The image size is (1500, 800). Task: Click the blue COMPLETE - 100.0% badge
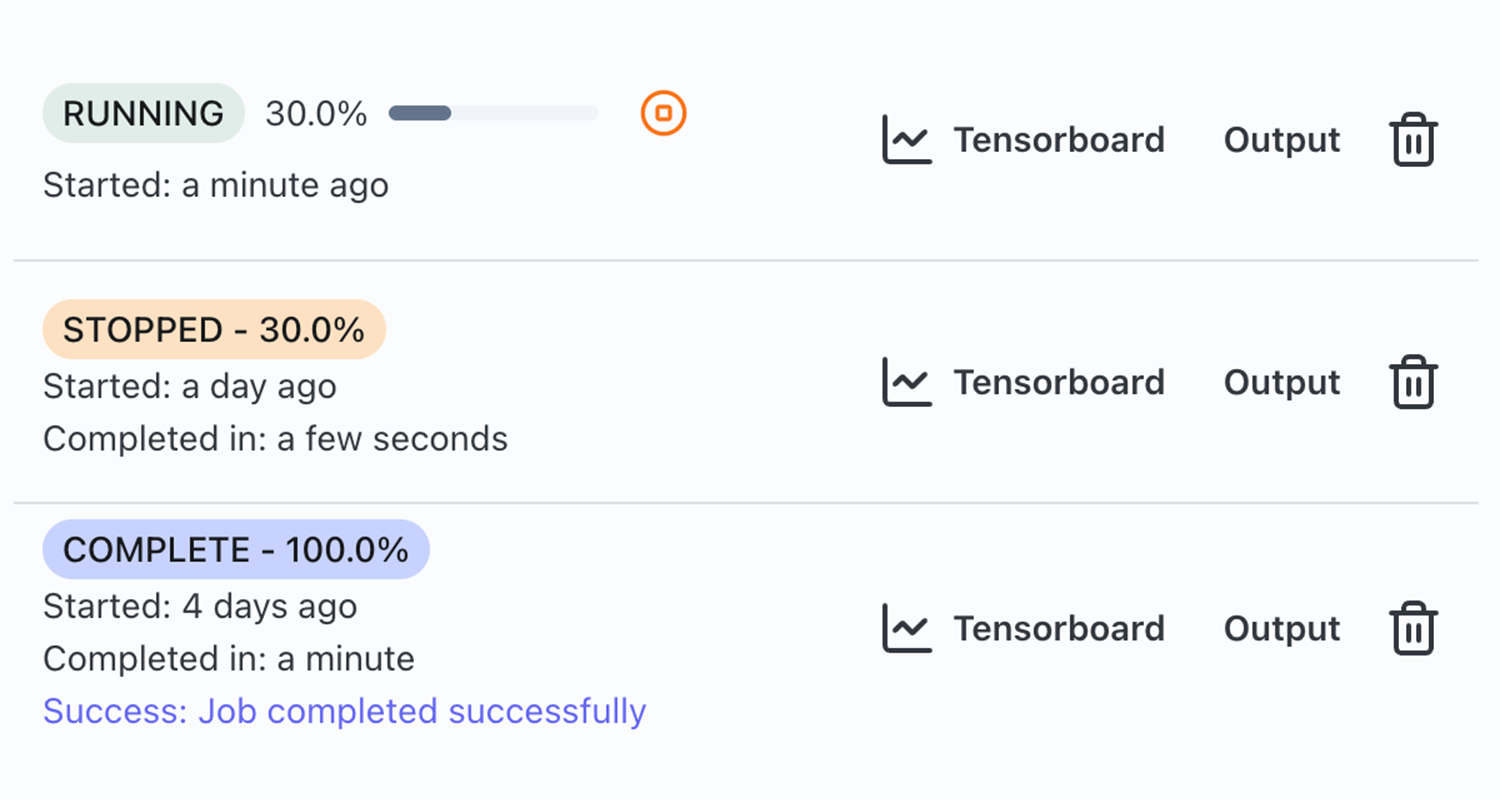click(236, 549)
